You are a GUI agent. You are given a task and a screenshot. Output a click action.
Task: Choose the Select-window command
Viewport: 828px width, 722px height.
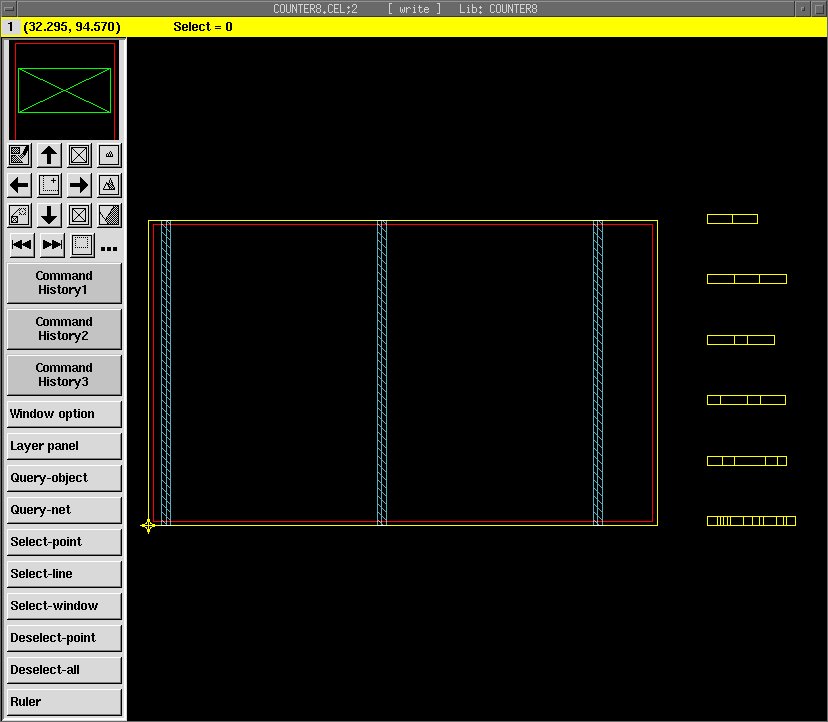tap(64, 606)
